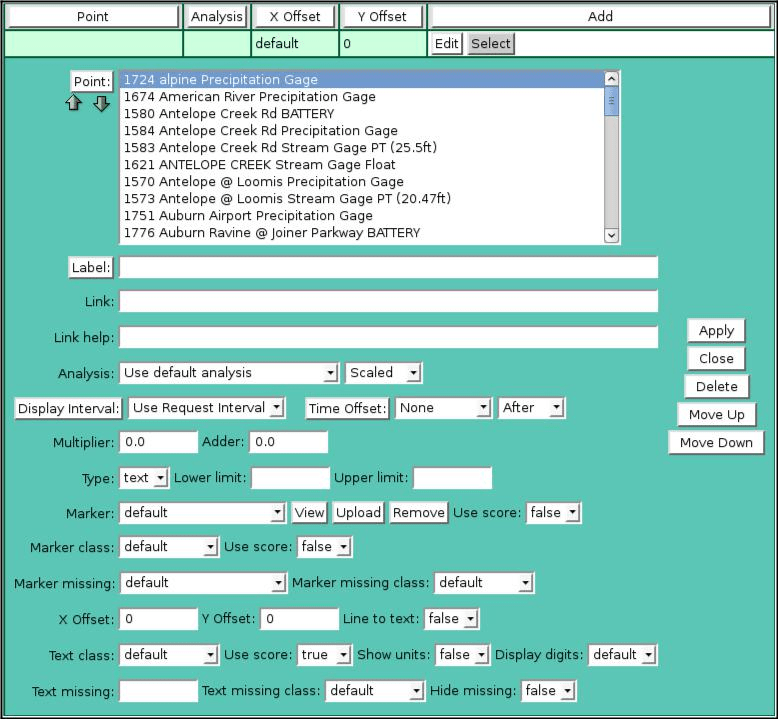This screenshot has width=778, height=719.
Task: Select 1674 American River Precipitation Gage
Action: click(x=249, y=97)
